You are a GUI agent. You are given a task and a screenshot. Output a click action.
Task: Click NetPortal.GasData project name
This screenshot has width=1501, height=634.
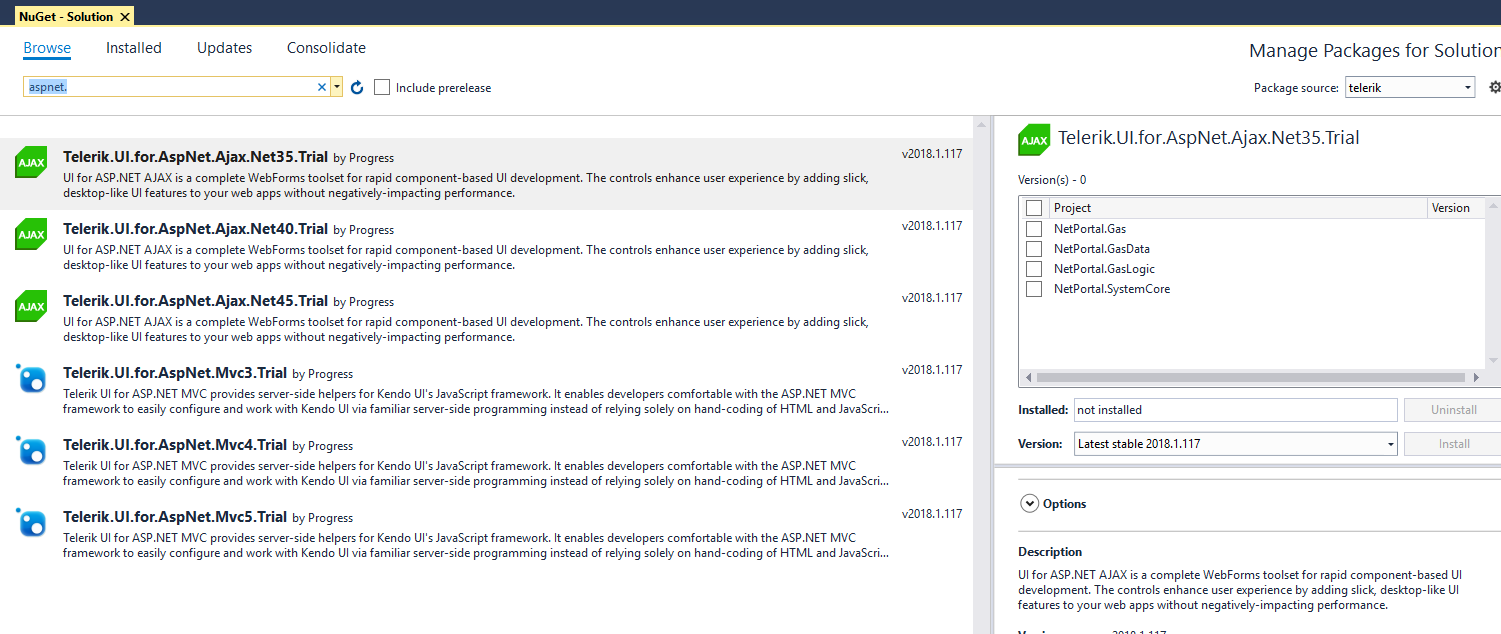tap(1101, 249)
